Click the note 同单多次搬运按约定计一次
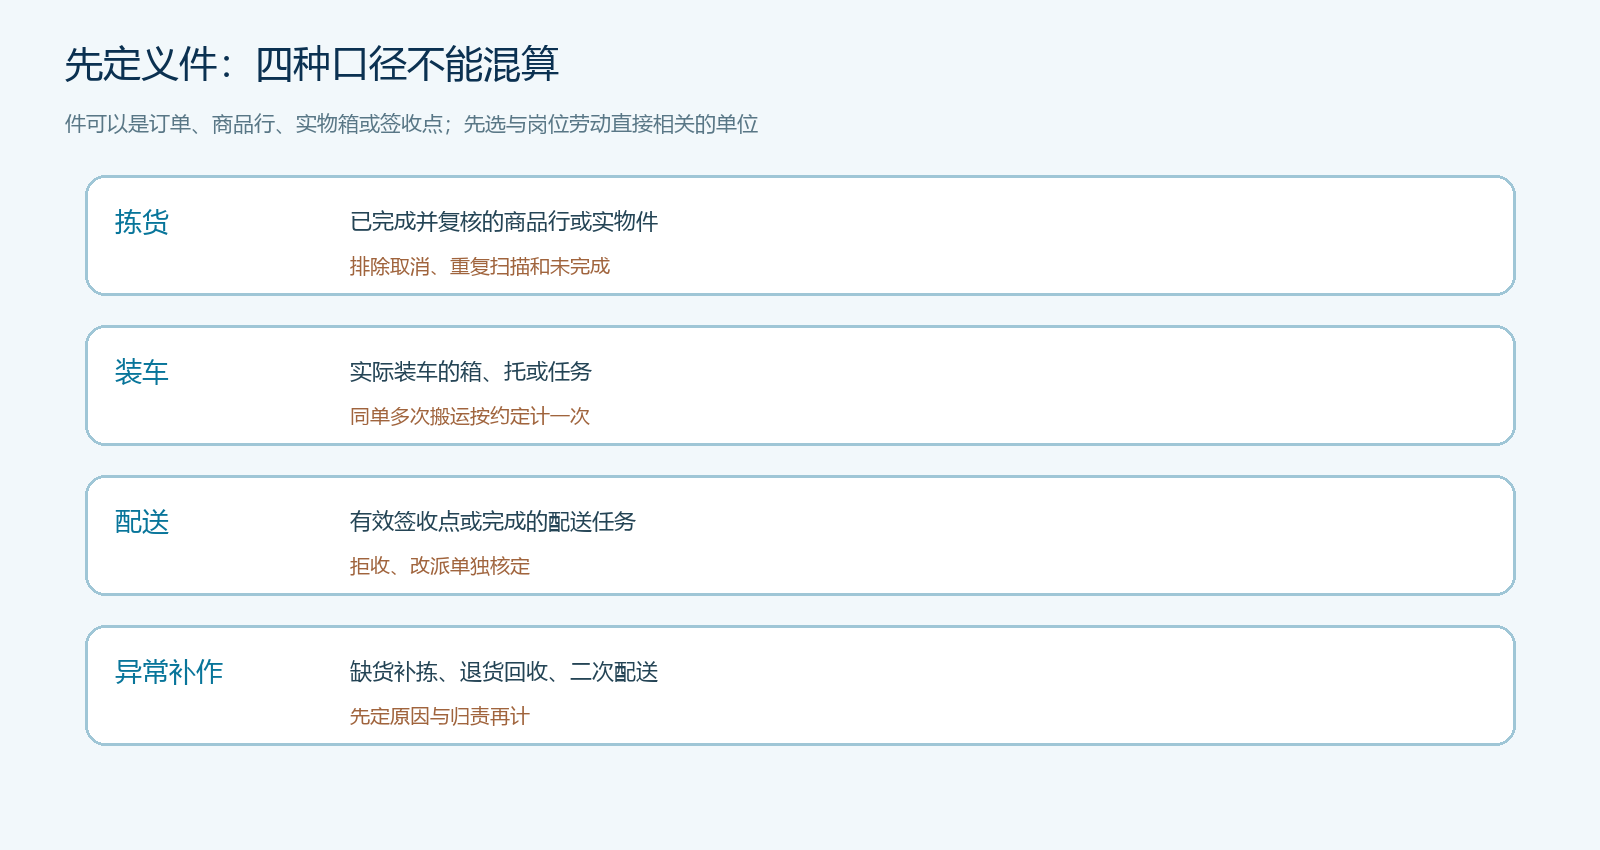This screenshot has width=1600, height=850. tap(470, 416)
